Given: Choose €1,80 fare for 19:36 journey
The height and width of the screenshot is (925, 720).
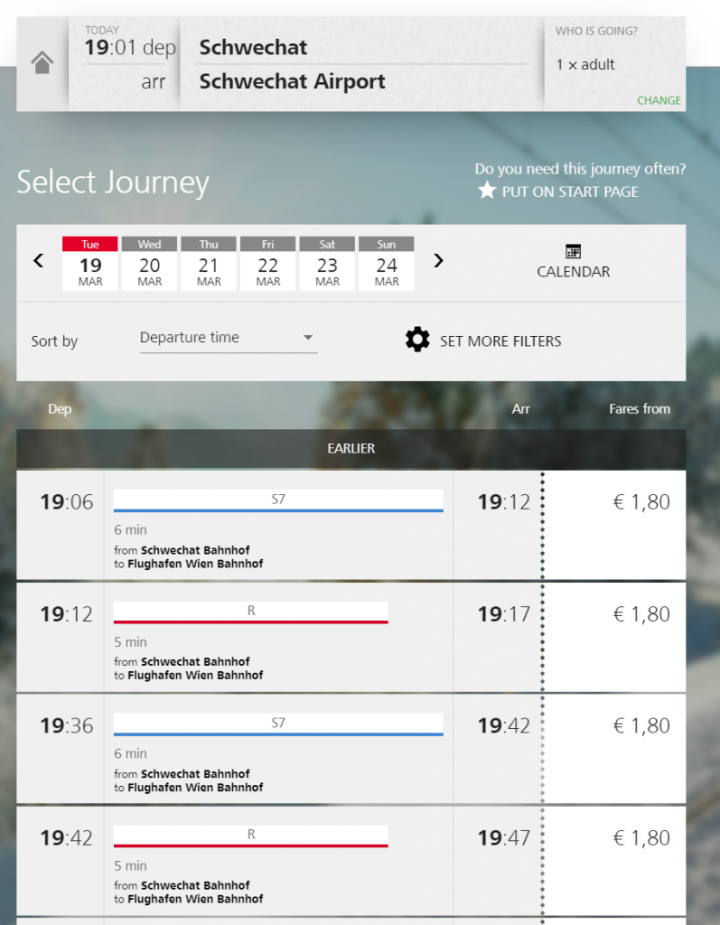Looking at the screenshot, I should click(641, 727).
